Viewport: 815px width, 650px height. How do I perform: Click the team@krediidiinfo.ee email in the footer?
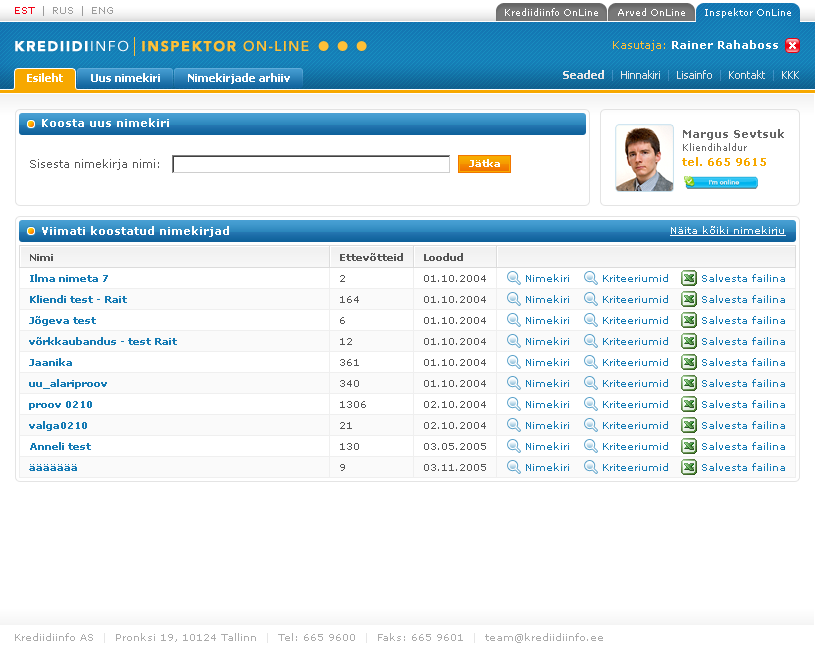[544, 638]
